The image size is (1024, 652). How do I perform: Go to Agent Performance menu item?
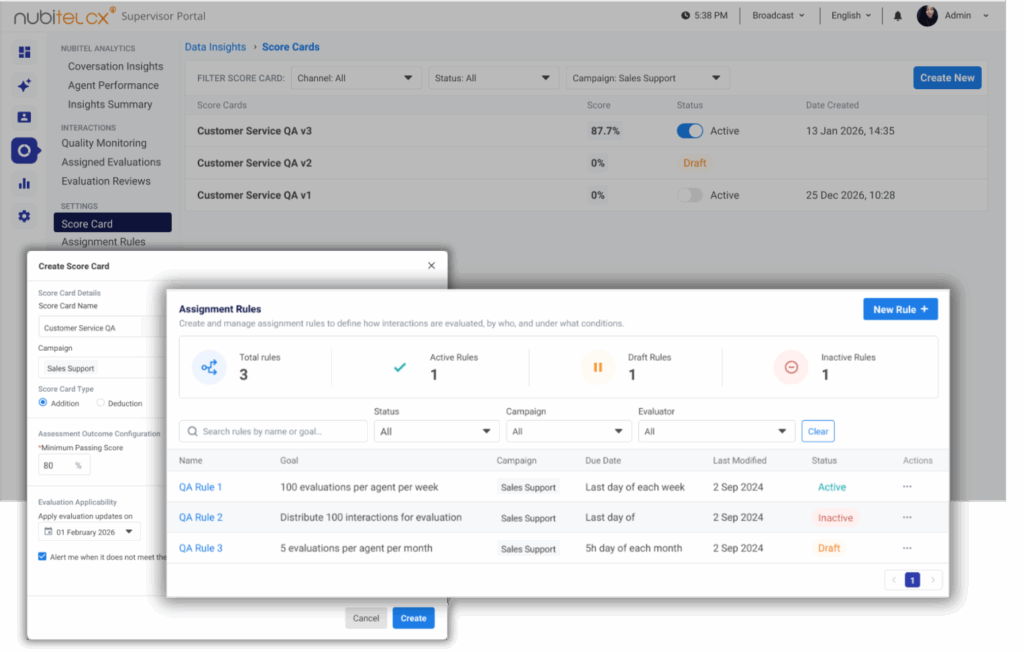113,85
